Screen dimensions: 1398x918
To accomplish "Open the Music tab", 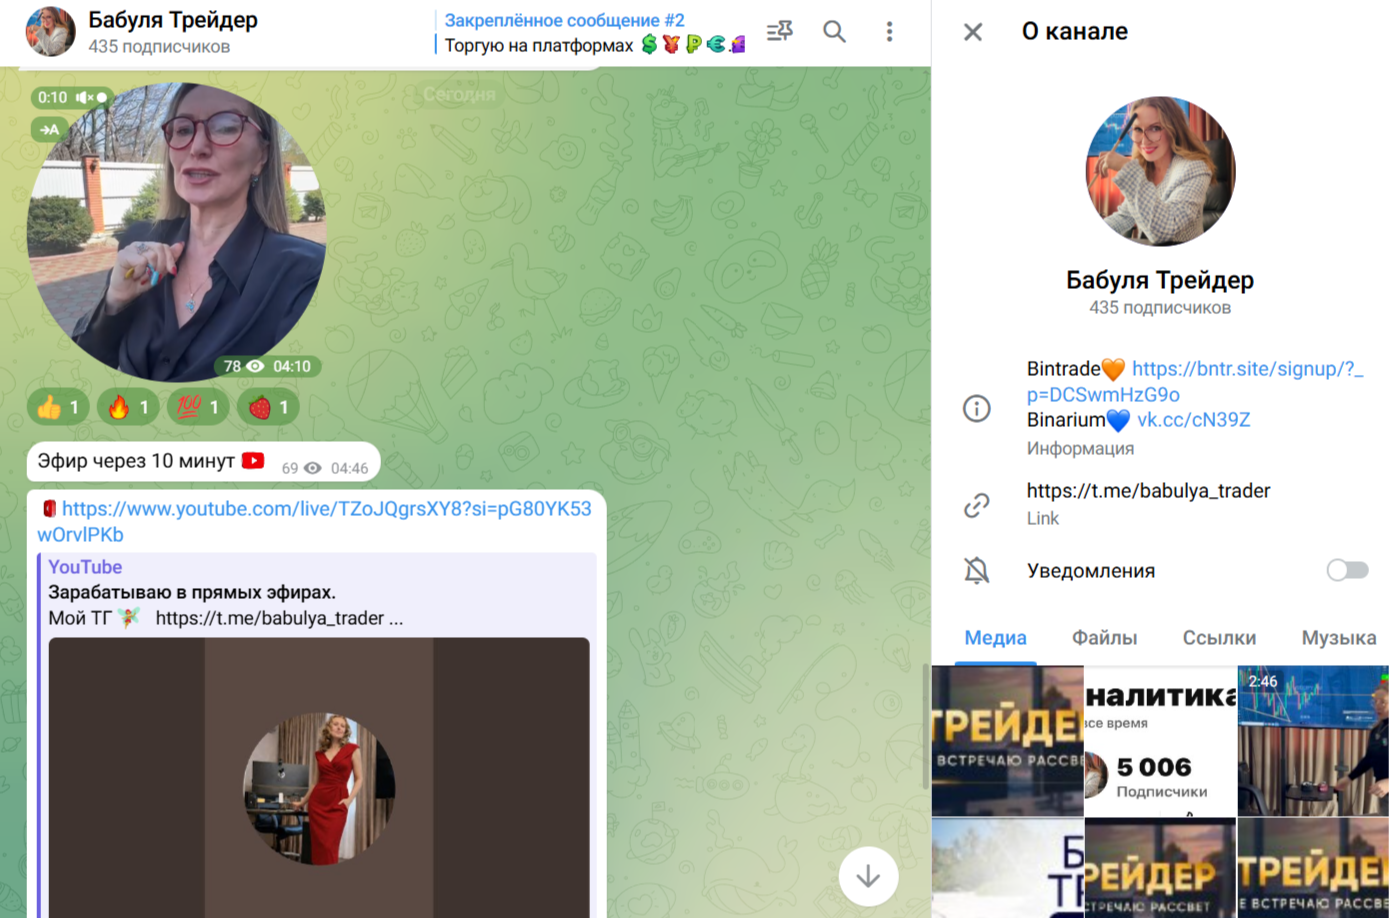I will pos(1338,638).
